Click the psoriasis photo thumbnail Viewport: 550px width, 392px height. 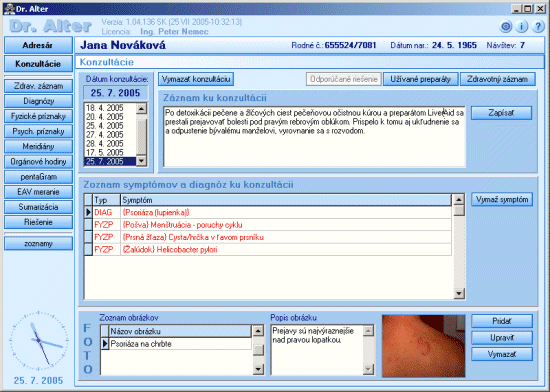point(423,346)
